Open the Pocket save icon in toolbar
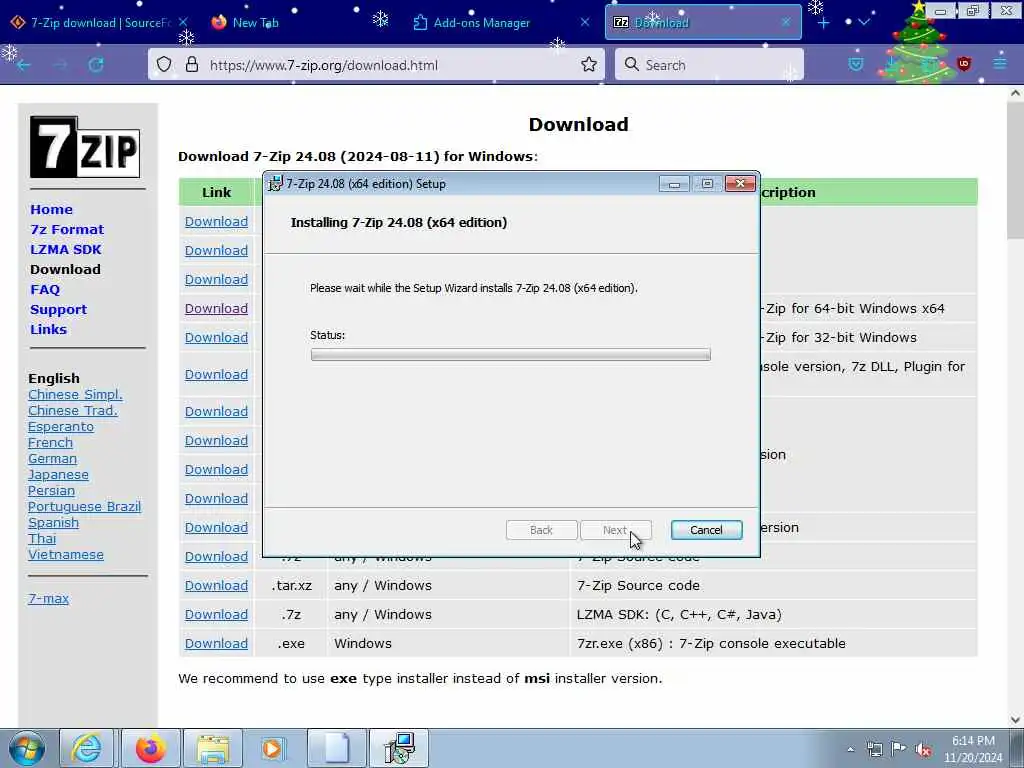The height and width of the screenshot is (768, 1024). tap(856, 64)
